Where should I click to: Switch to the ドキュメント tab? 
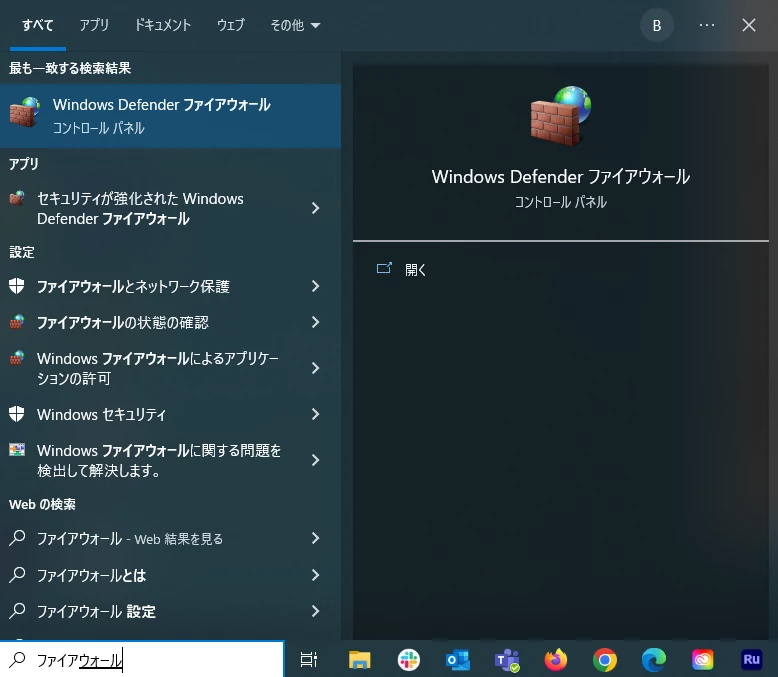click(163, 25)
